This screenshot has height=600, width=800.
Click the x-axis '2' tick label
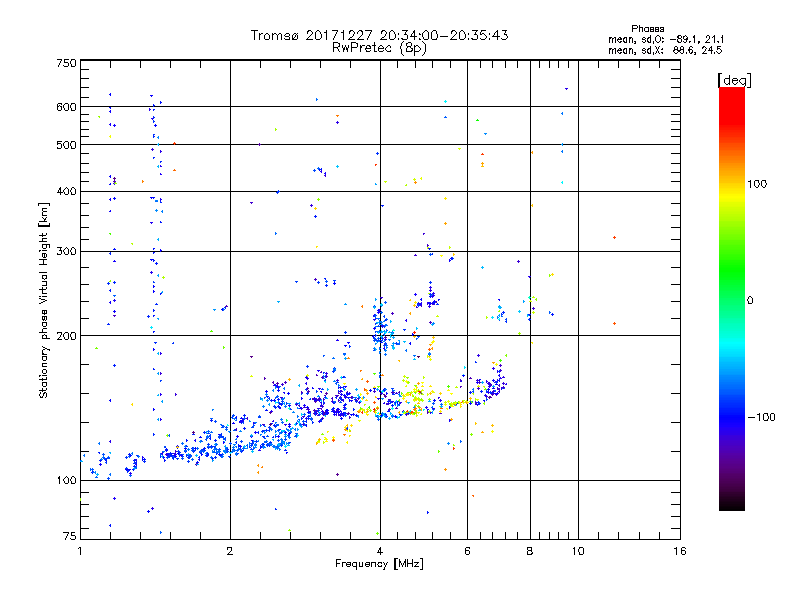[x=230, y=551]
